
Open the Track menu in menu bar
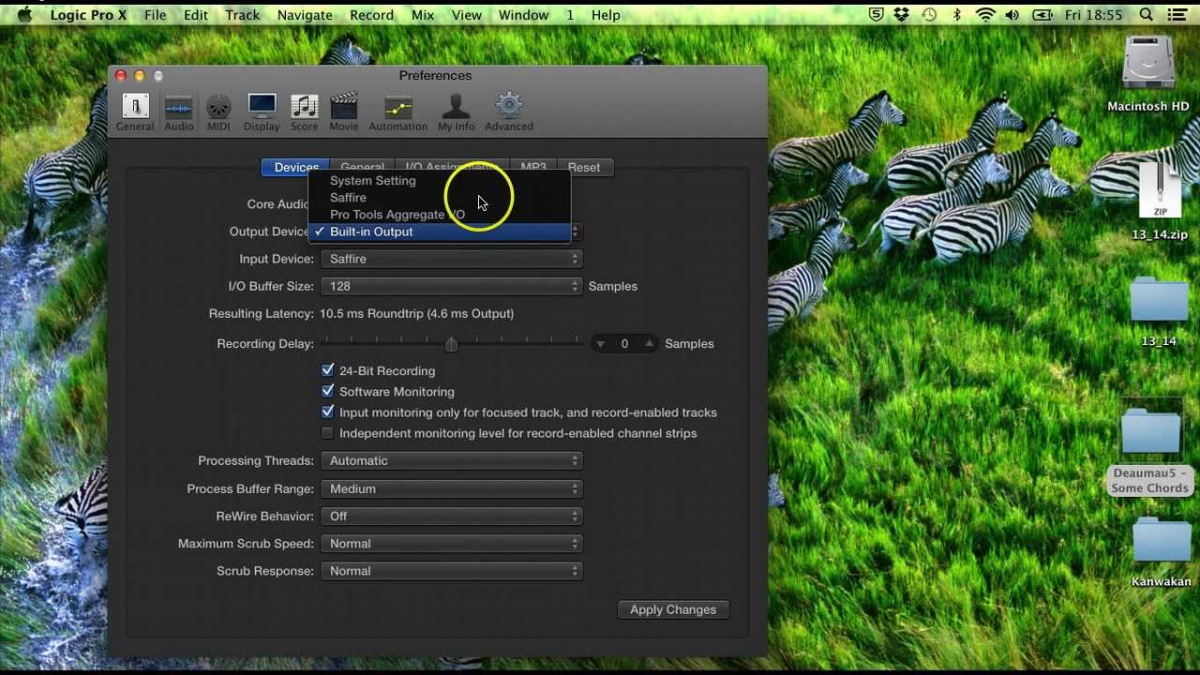242,15
